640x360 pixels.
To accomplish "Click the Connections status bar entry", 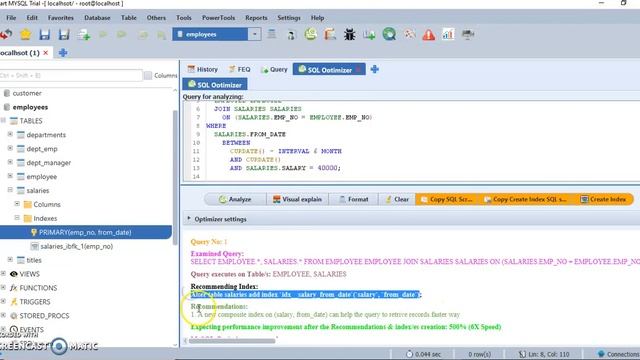I will (618, 354).
